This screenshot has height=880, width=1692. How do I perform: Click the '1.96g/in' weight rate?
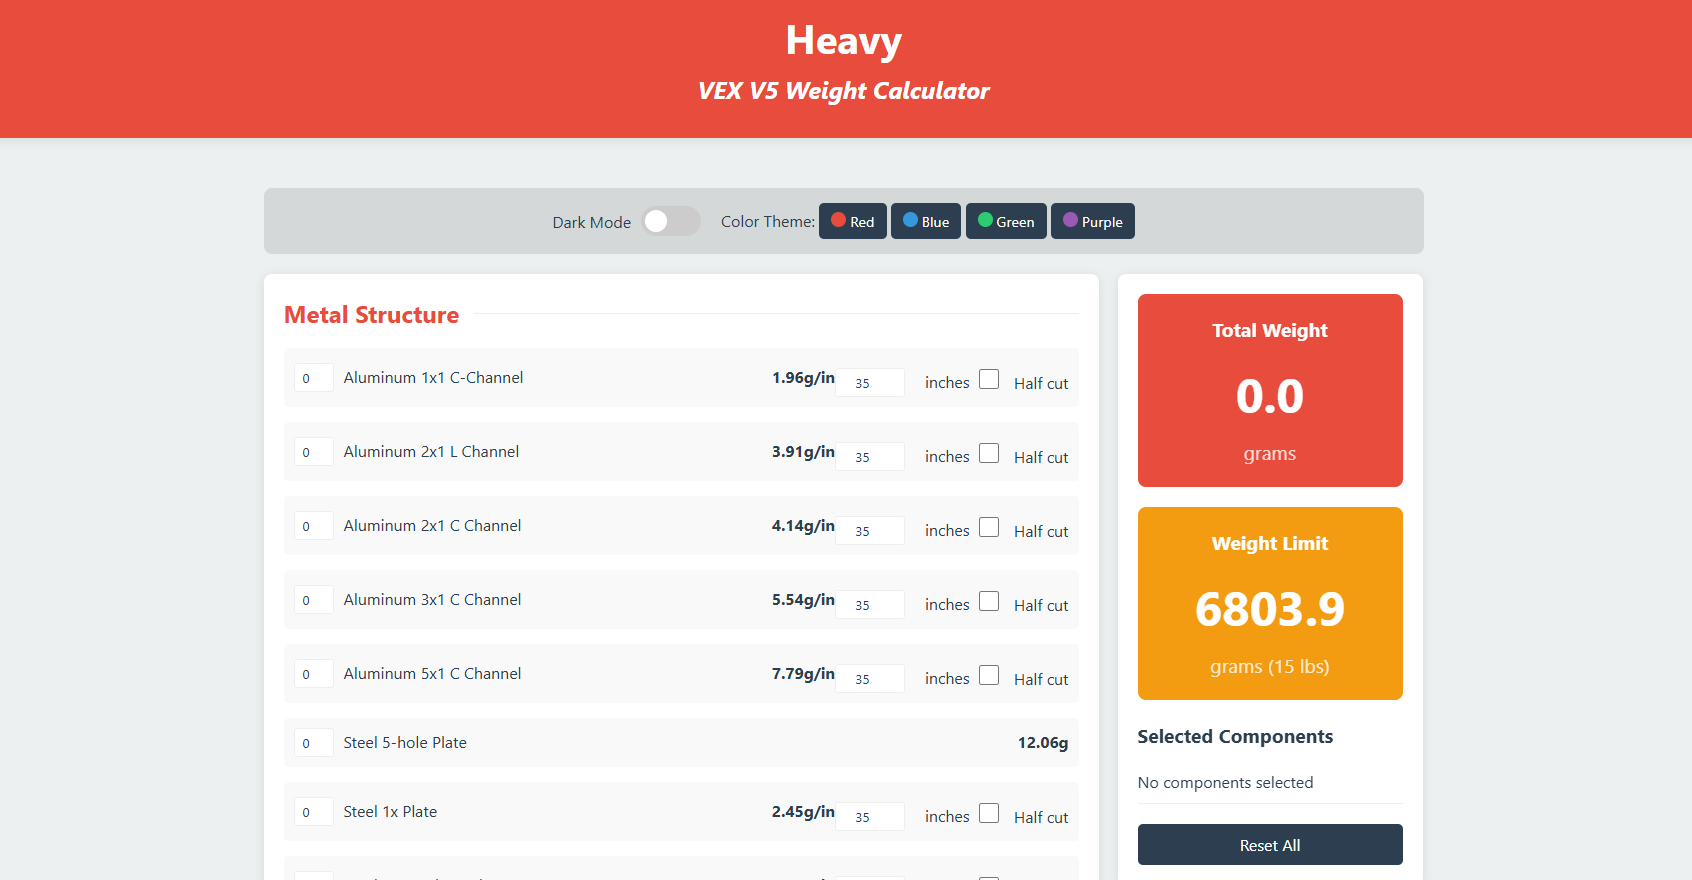[x=803, y=378]
